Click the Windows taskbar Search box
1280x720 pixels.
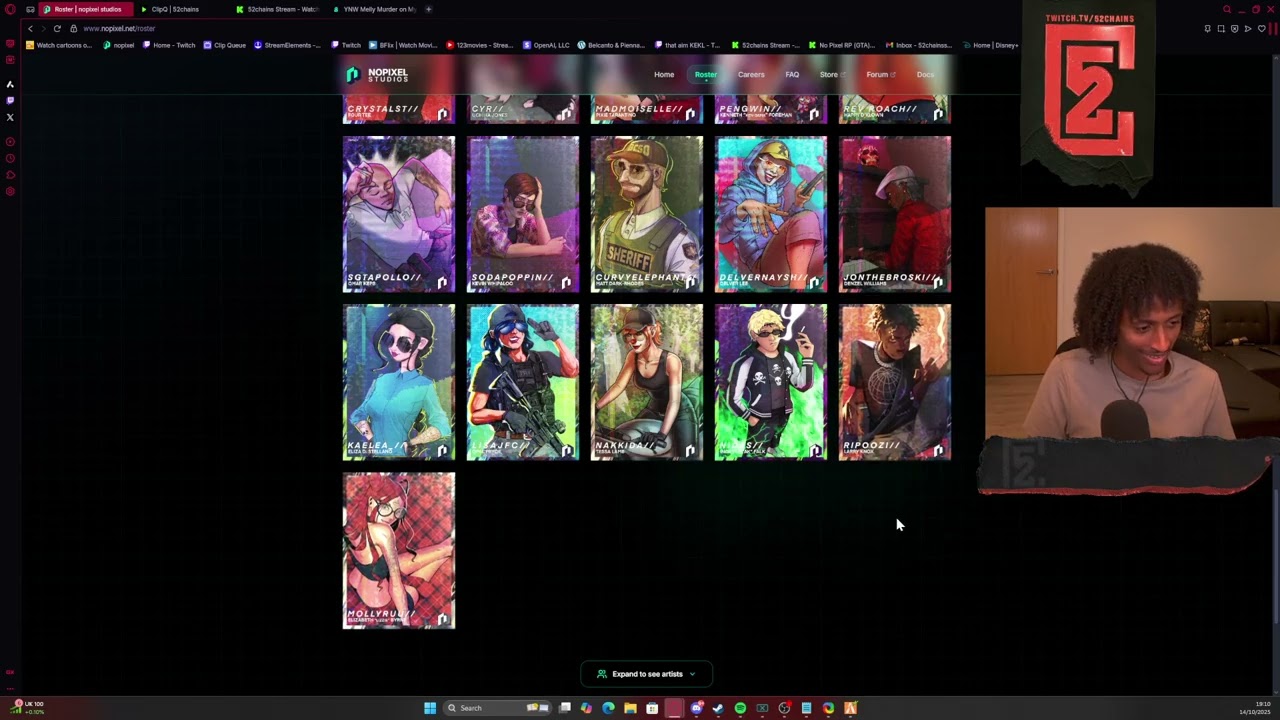(498, 708)
